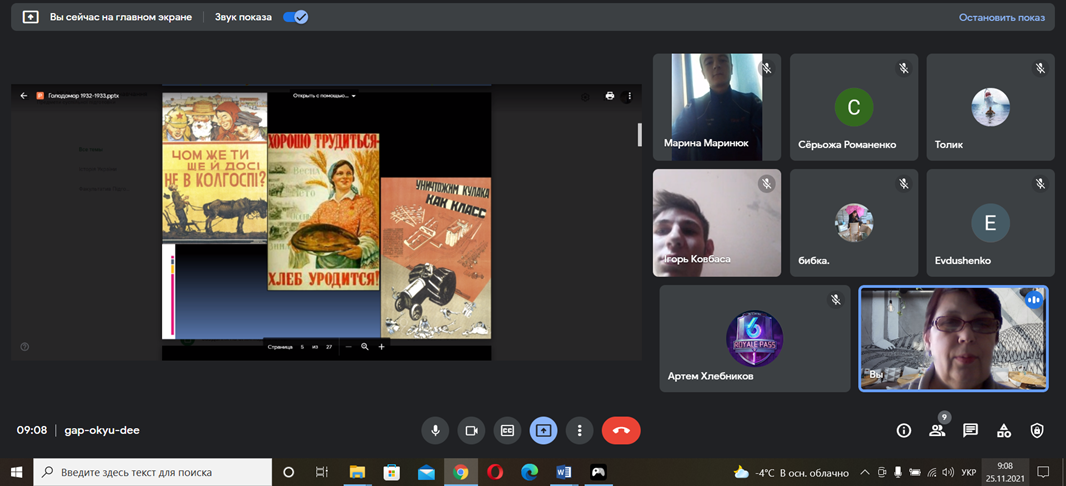Click muted mic icon on Сёрьожа Романенко tile
Screen dimensions: 1066x486
904,68
